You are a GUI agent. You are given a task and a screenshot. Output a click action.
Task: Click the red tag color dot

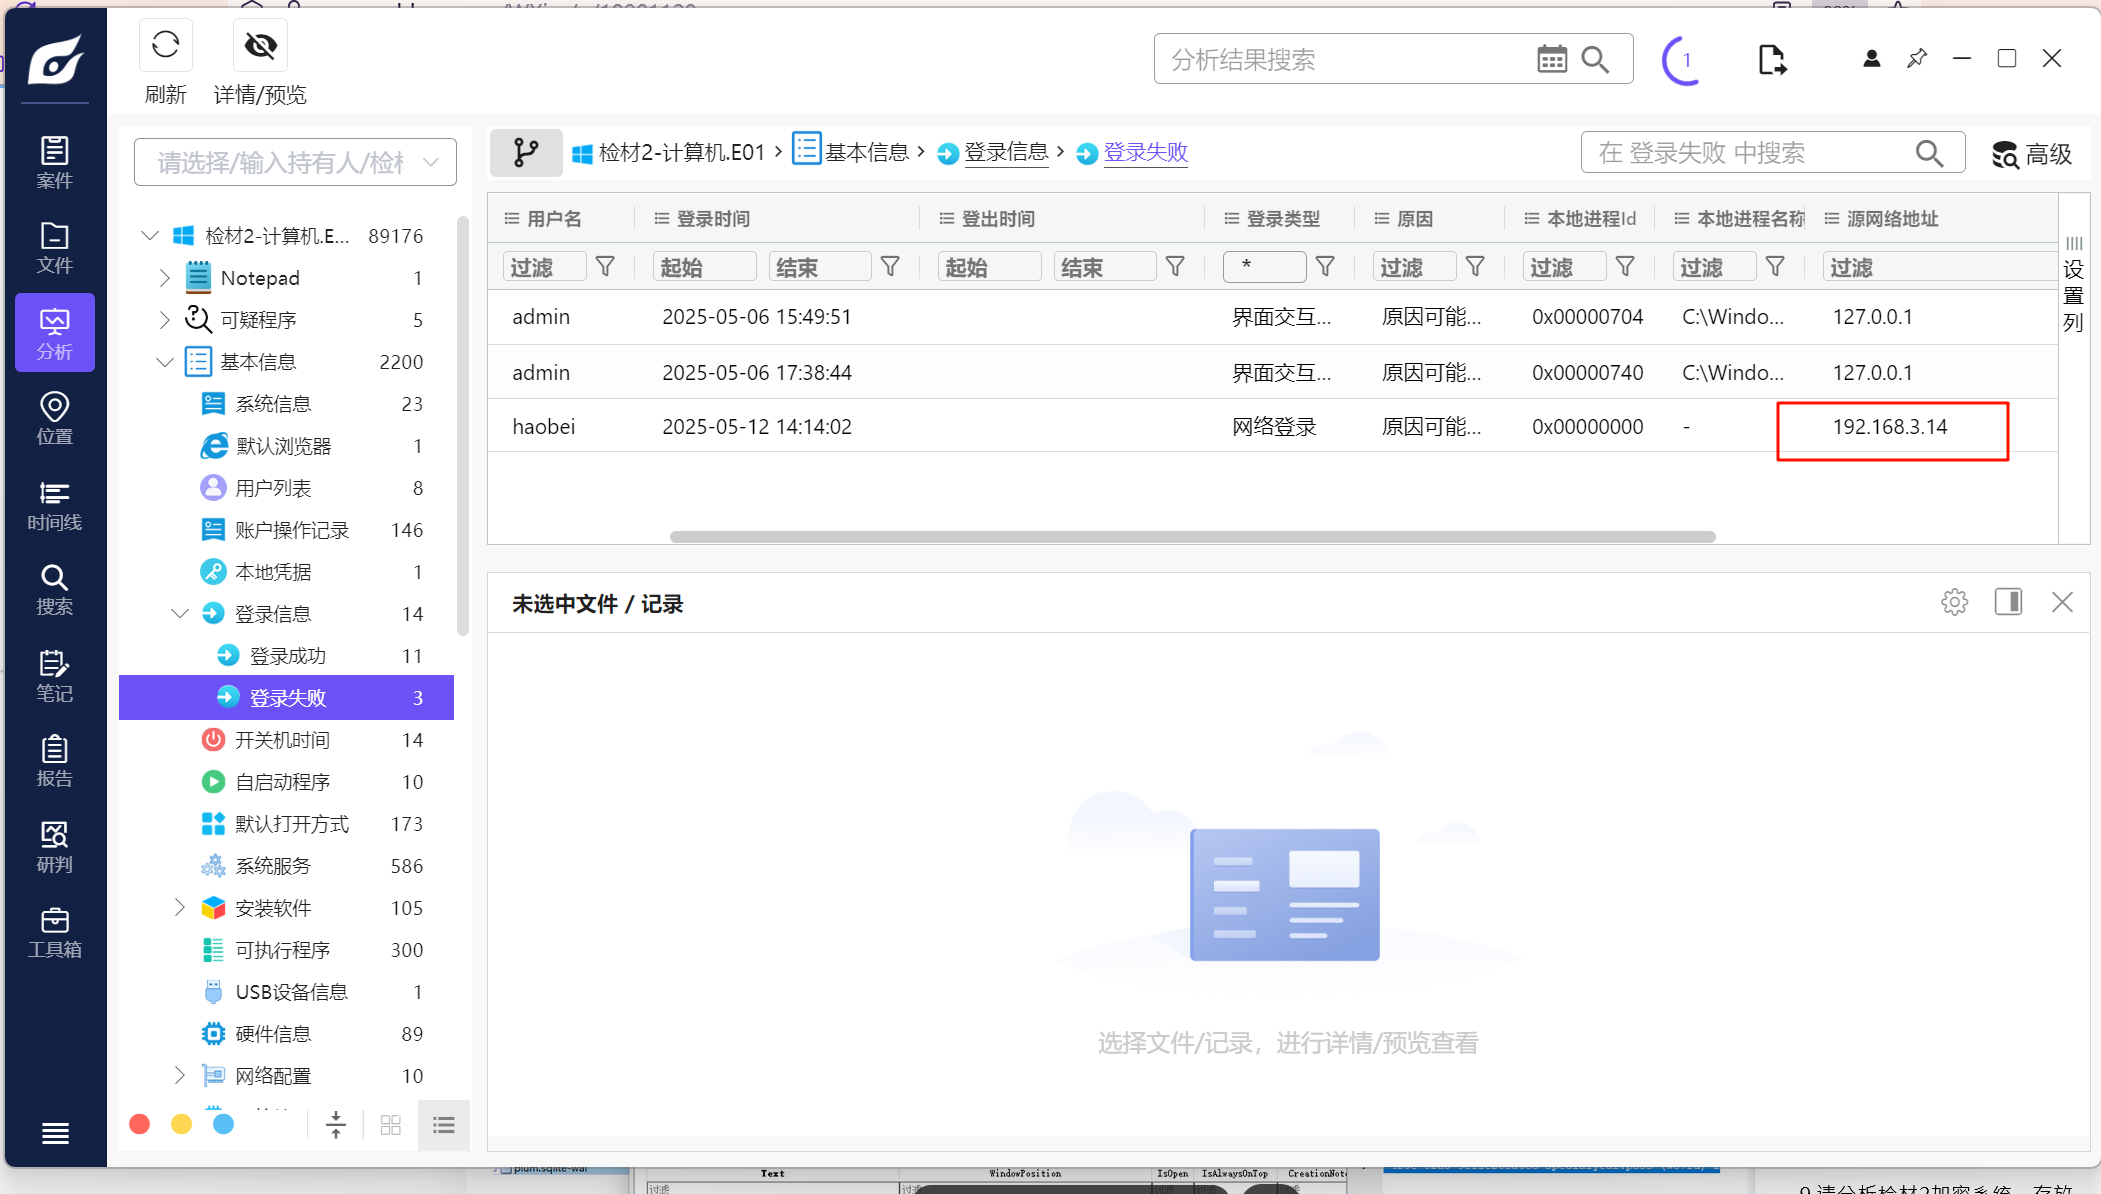click(x=140, y=1125)
